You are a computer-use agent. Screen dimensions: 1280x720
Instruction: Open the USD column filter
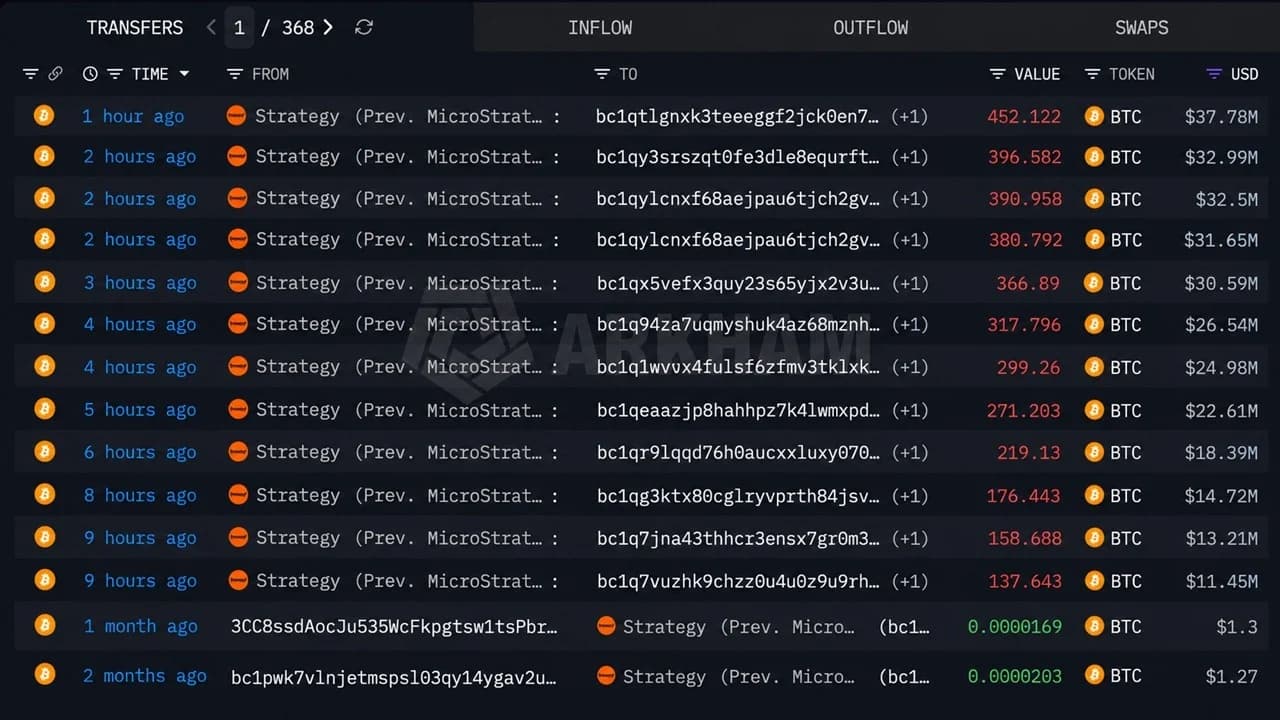coord(1214,74)
